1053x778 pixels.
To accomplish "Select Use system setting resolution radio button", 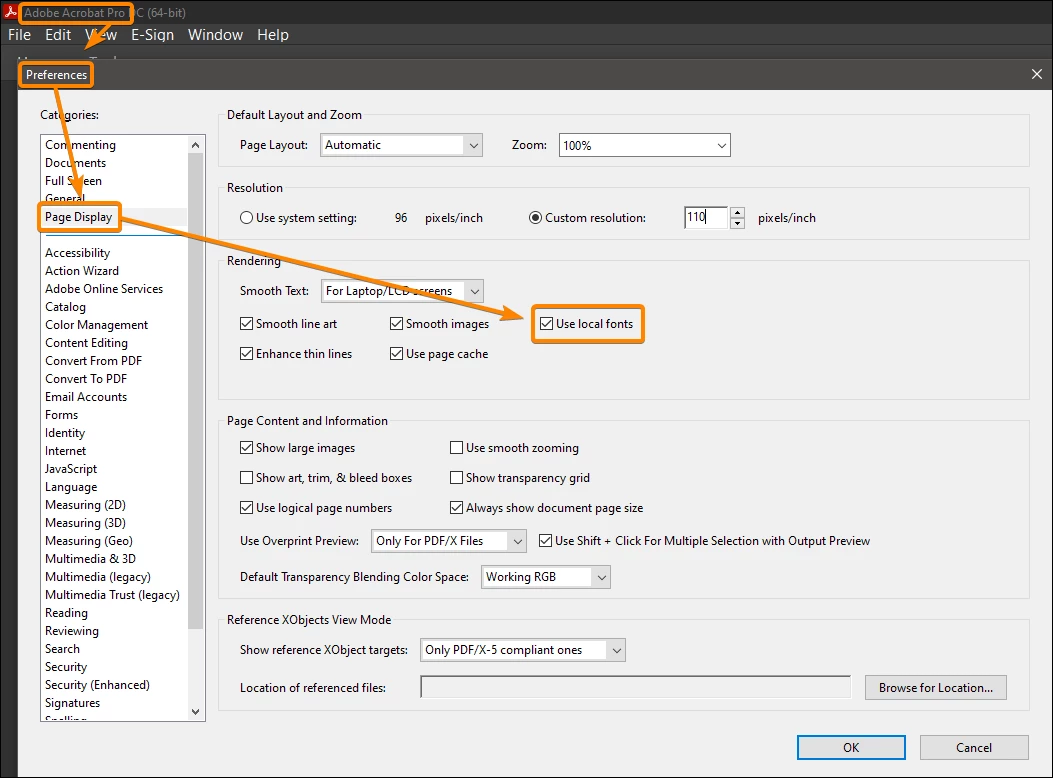I will coord(246,217).
